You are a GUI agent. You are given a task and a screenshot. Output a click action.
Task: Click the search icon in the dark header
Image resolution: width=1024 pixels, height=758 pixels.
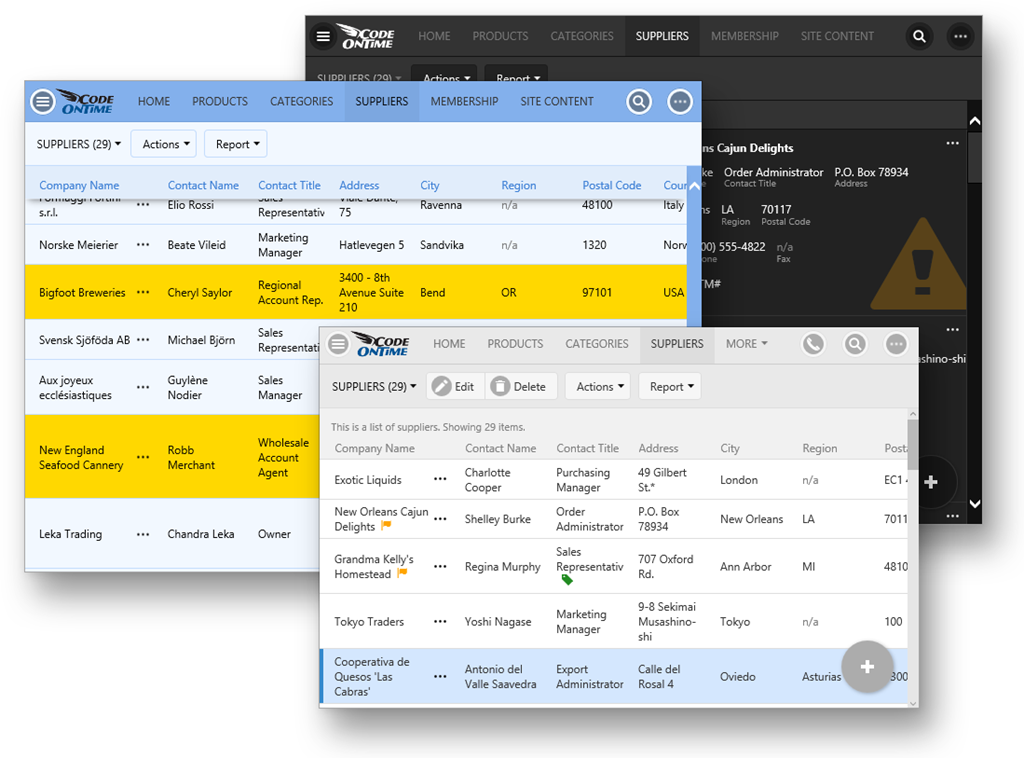(919, 37)
